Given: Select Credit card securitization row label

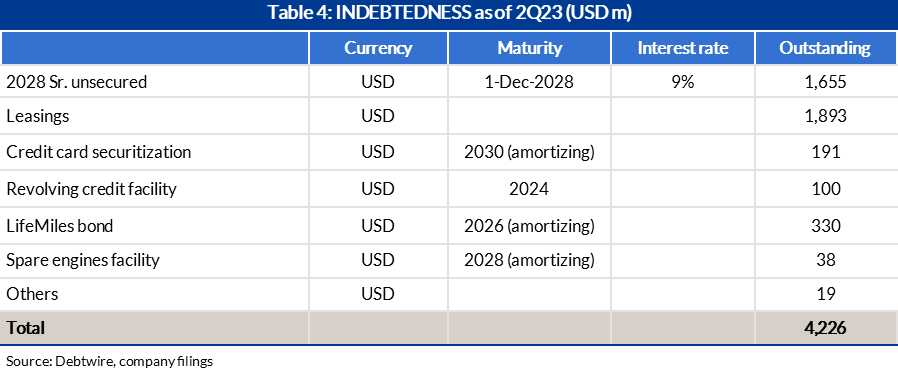Looking at the screenshot, I should [99, 152].
